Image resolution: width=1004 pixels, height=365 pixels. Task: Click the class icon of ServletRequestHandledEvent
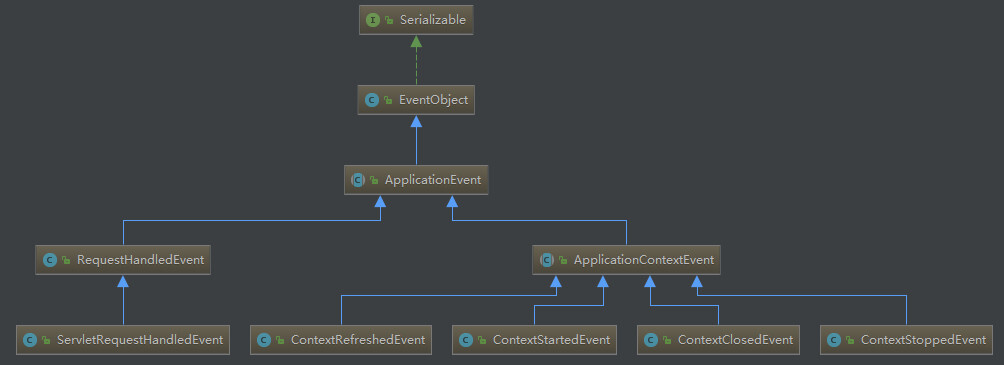(29, 340)
